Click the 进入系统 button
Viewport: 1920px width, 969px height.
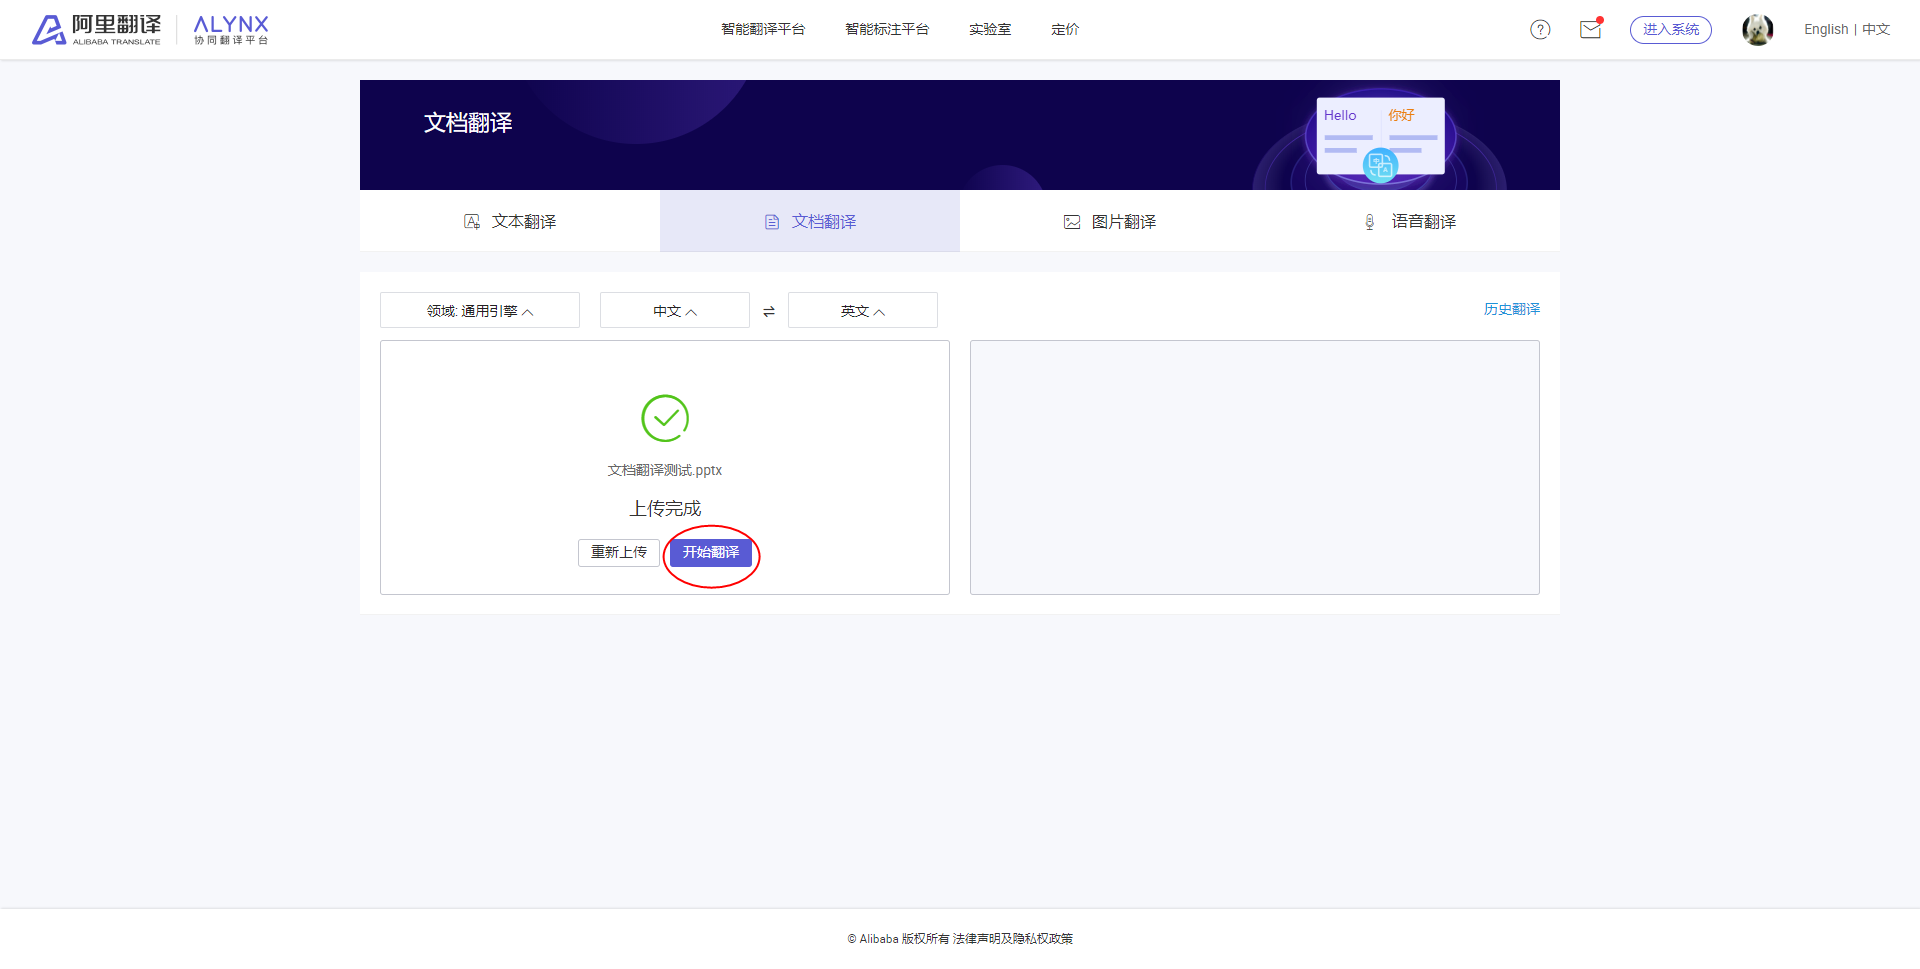pos(1671,29)
